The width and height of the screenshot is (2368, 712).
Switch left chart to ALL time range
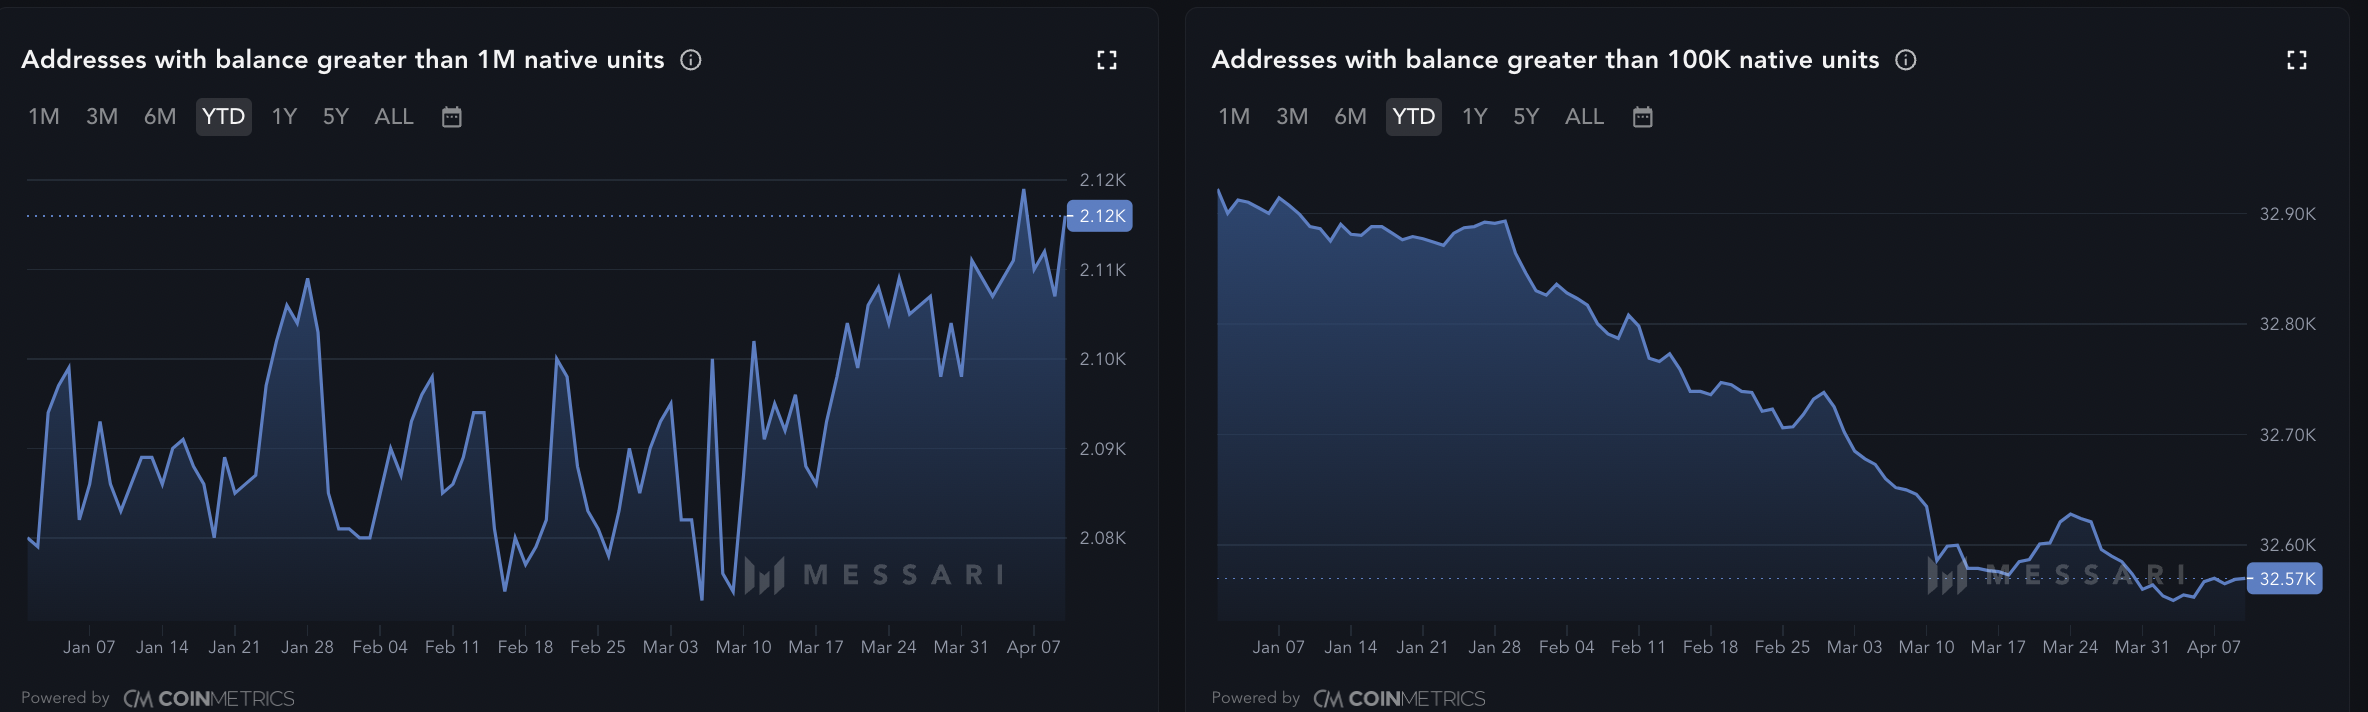click(x=394, y=117)
